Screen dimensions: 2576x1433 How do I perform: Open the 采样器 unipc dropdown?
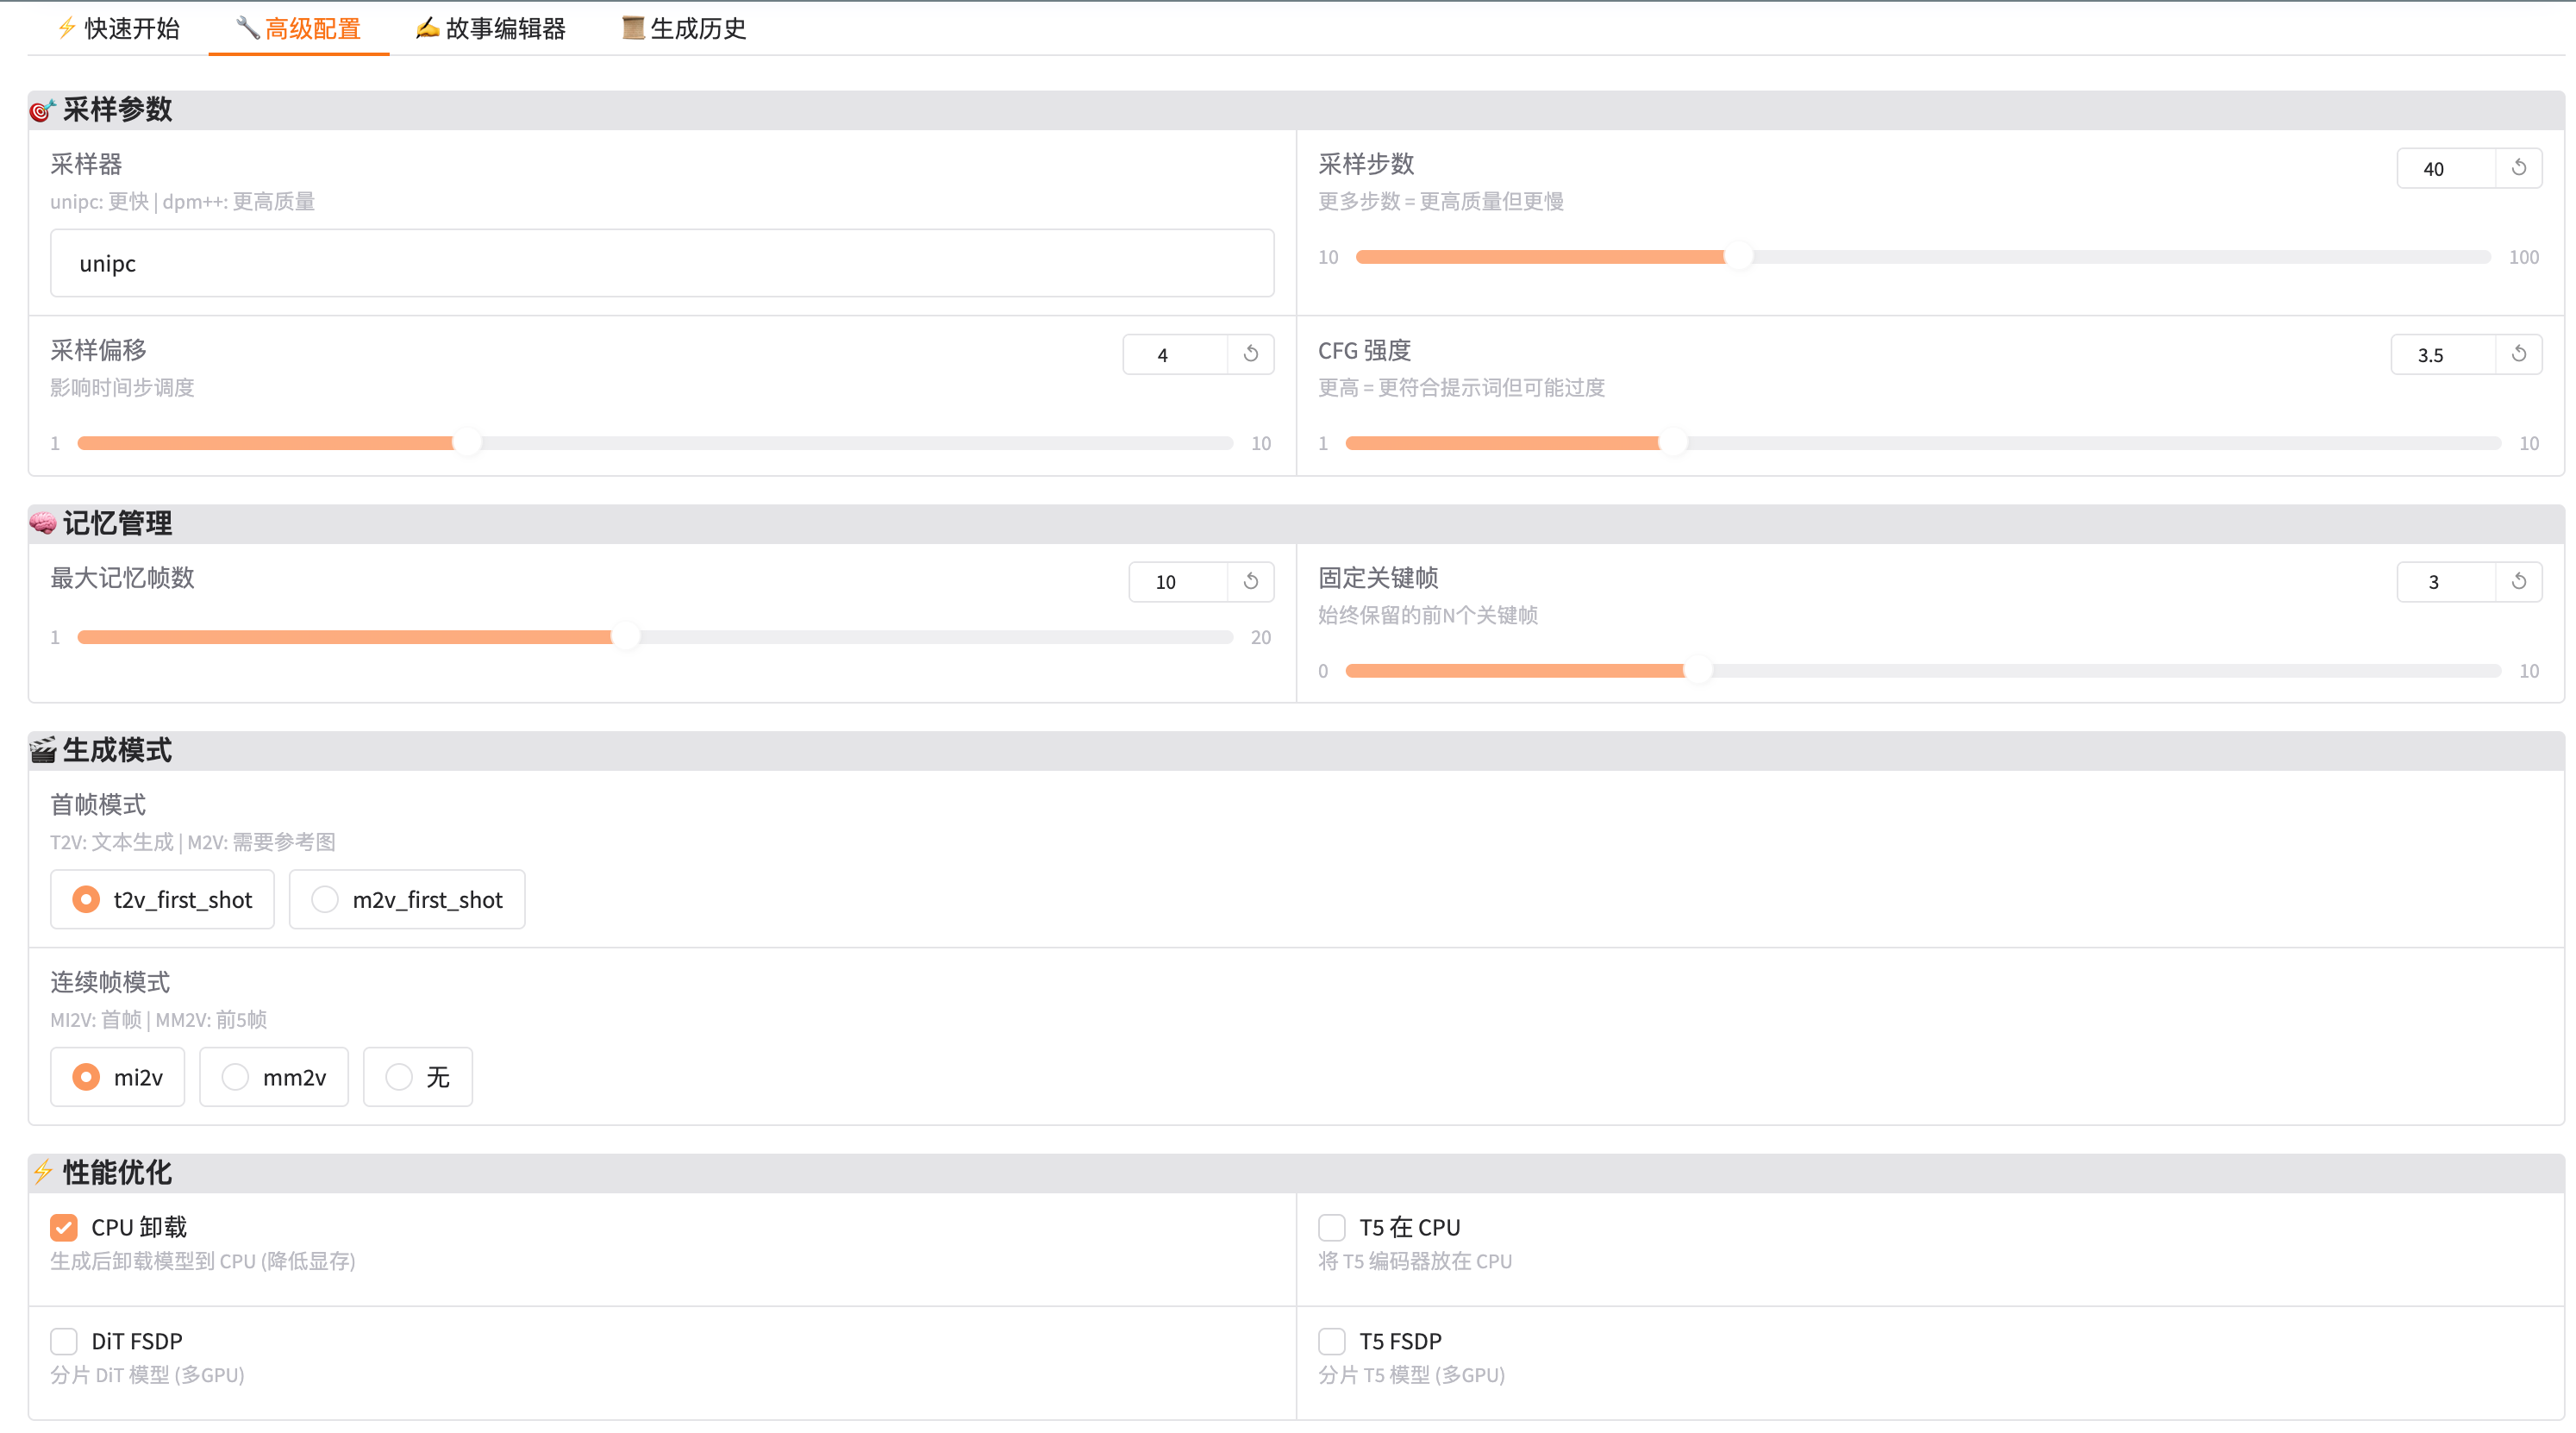coord(661,263)
